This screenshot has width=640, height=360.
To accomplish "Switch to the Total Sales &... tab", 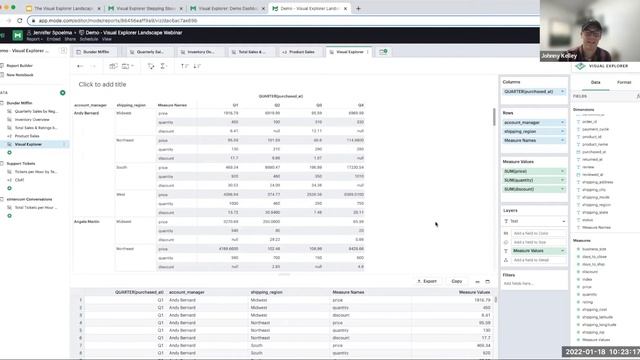I will click(x=251, y=52).
